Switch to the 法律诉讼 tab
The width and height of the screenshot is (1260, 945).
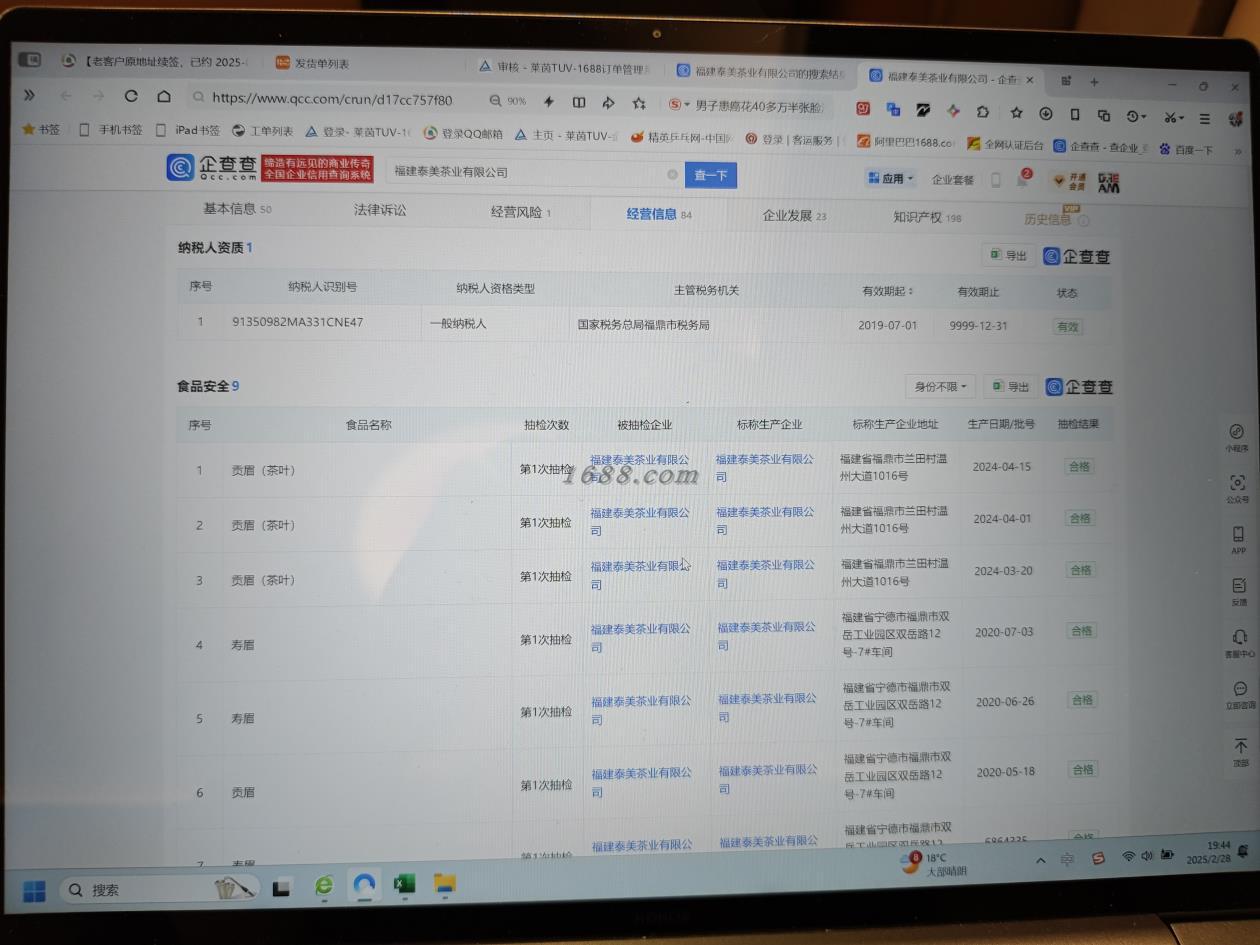[x=380, y=210]
